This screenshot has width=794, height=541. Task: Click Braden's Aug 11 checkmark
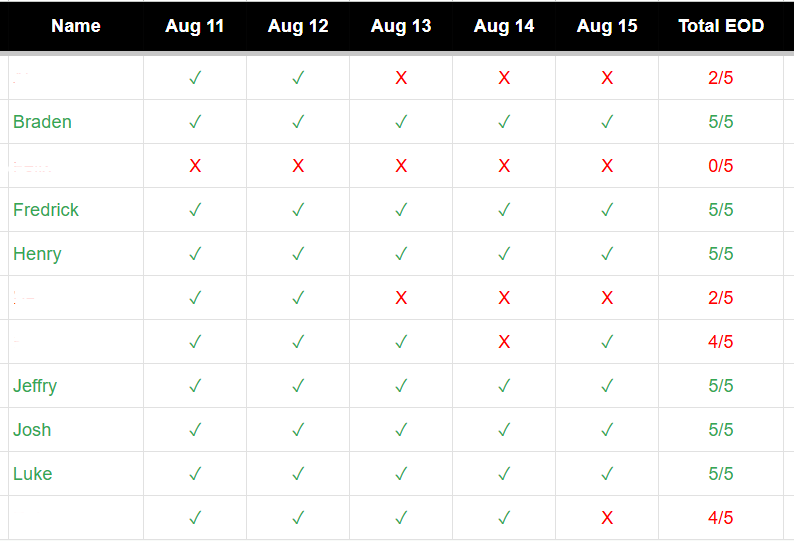[x=195, y=122]
